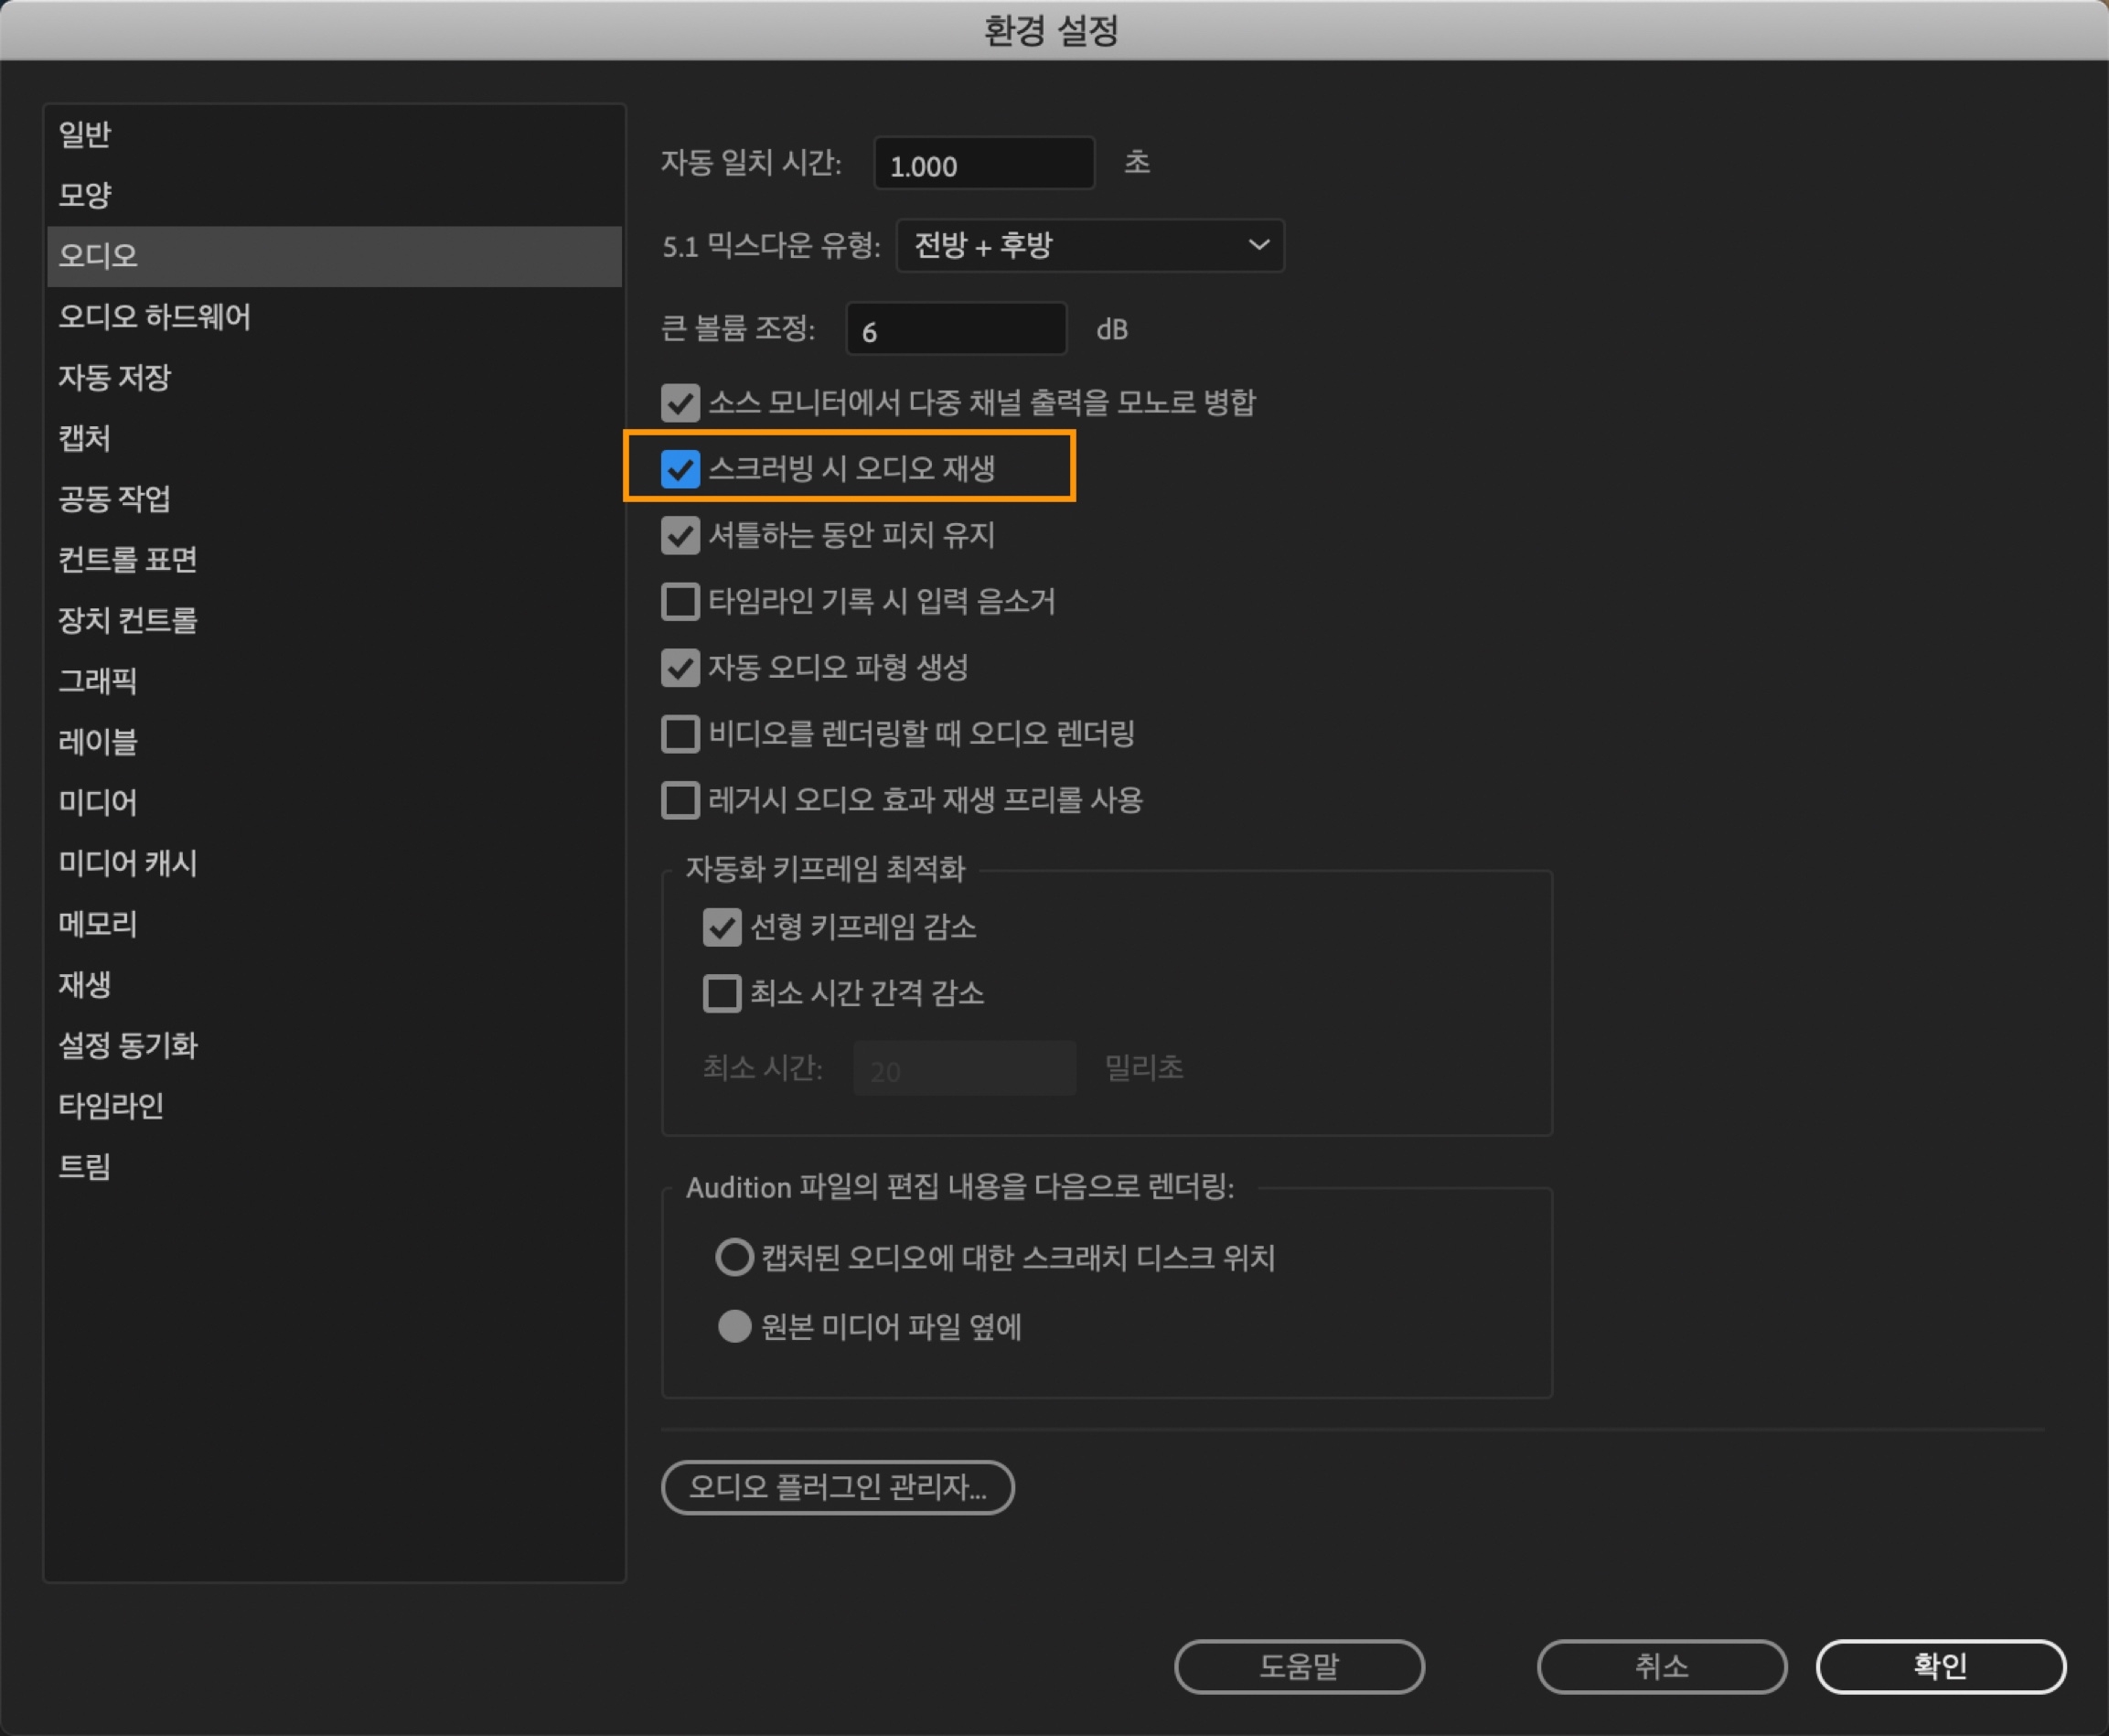Viewport: 2109px width, 1736px height.
Task: Check 레거시 오디오 효과 재생 프리롤 사용
Action: 680,800
